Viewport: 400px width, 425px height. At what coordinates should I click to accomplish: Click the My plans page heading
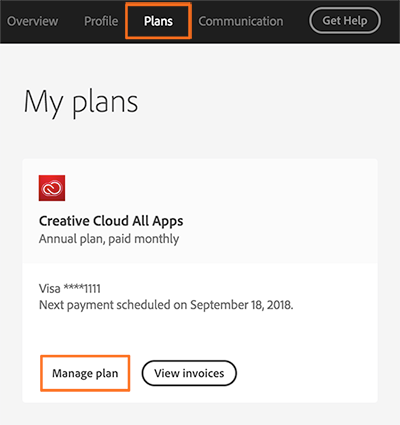click(x=81, y=102)
